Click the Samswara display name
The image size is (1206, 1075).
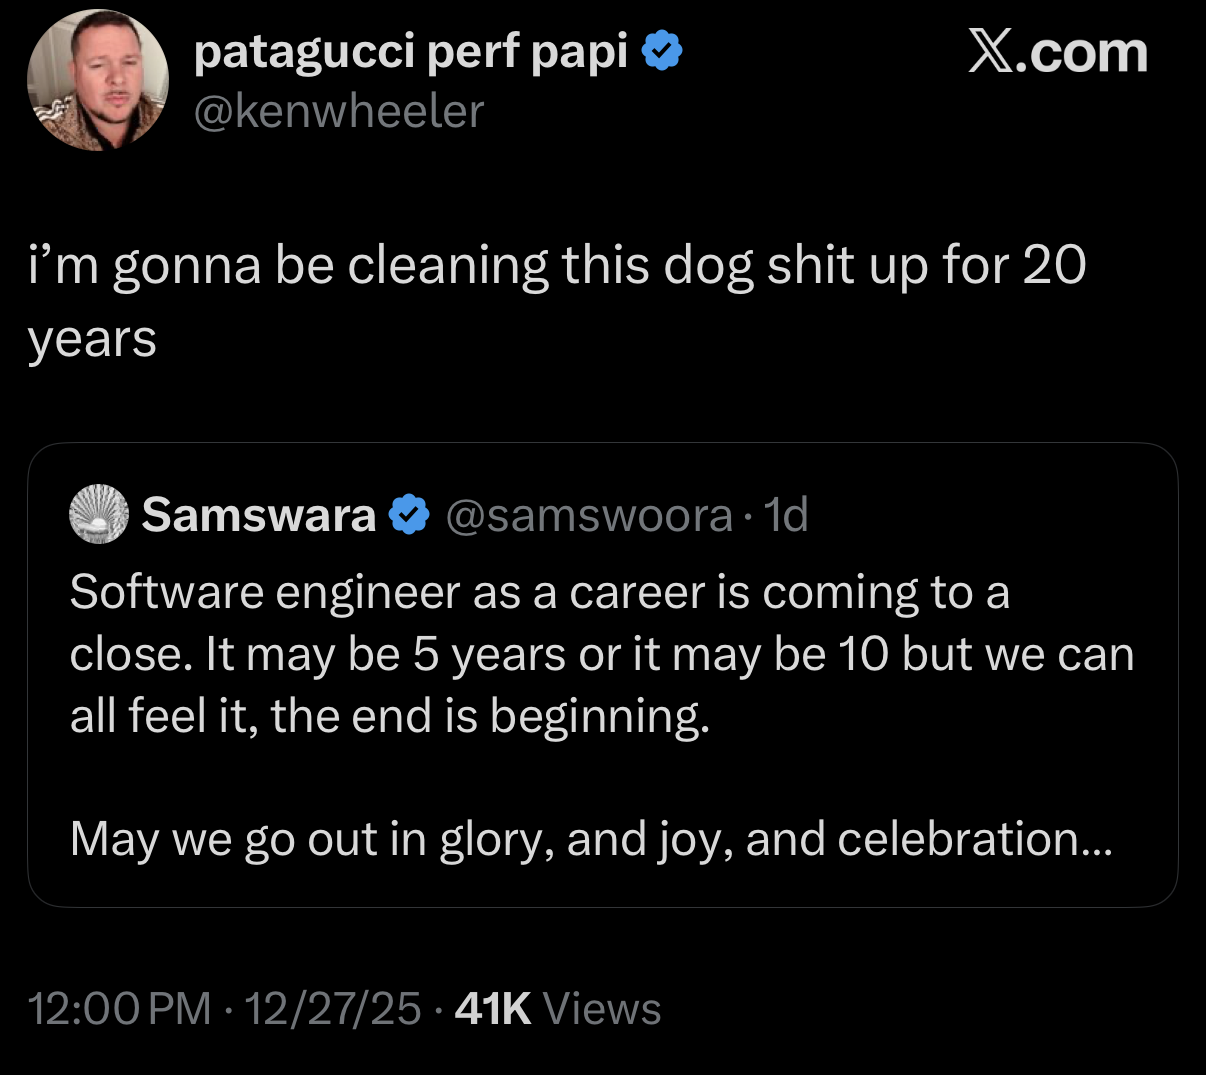[x=258, y=515]
